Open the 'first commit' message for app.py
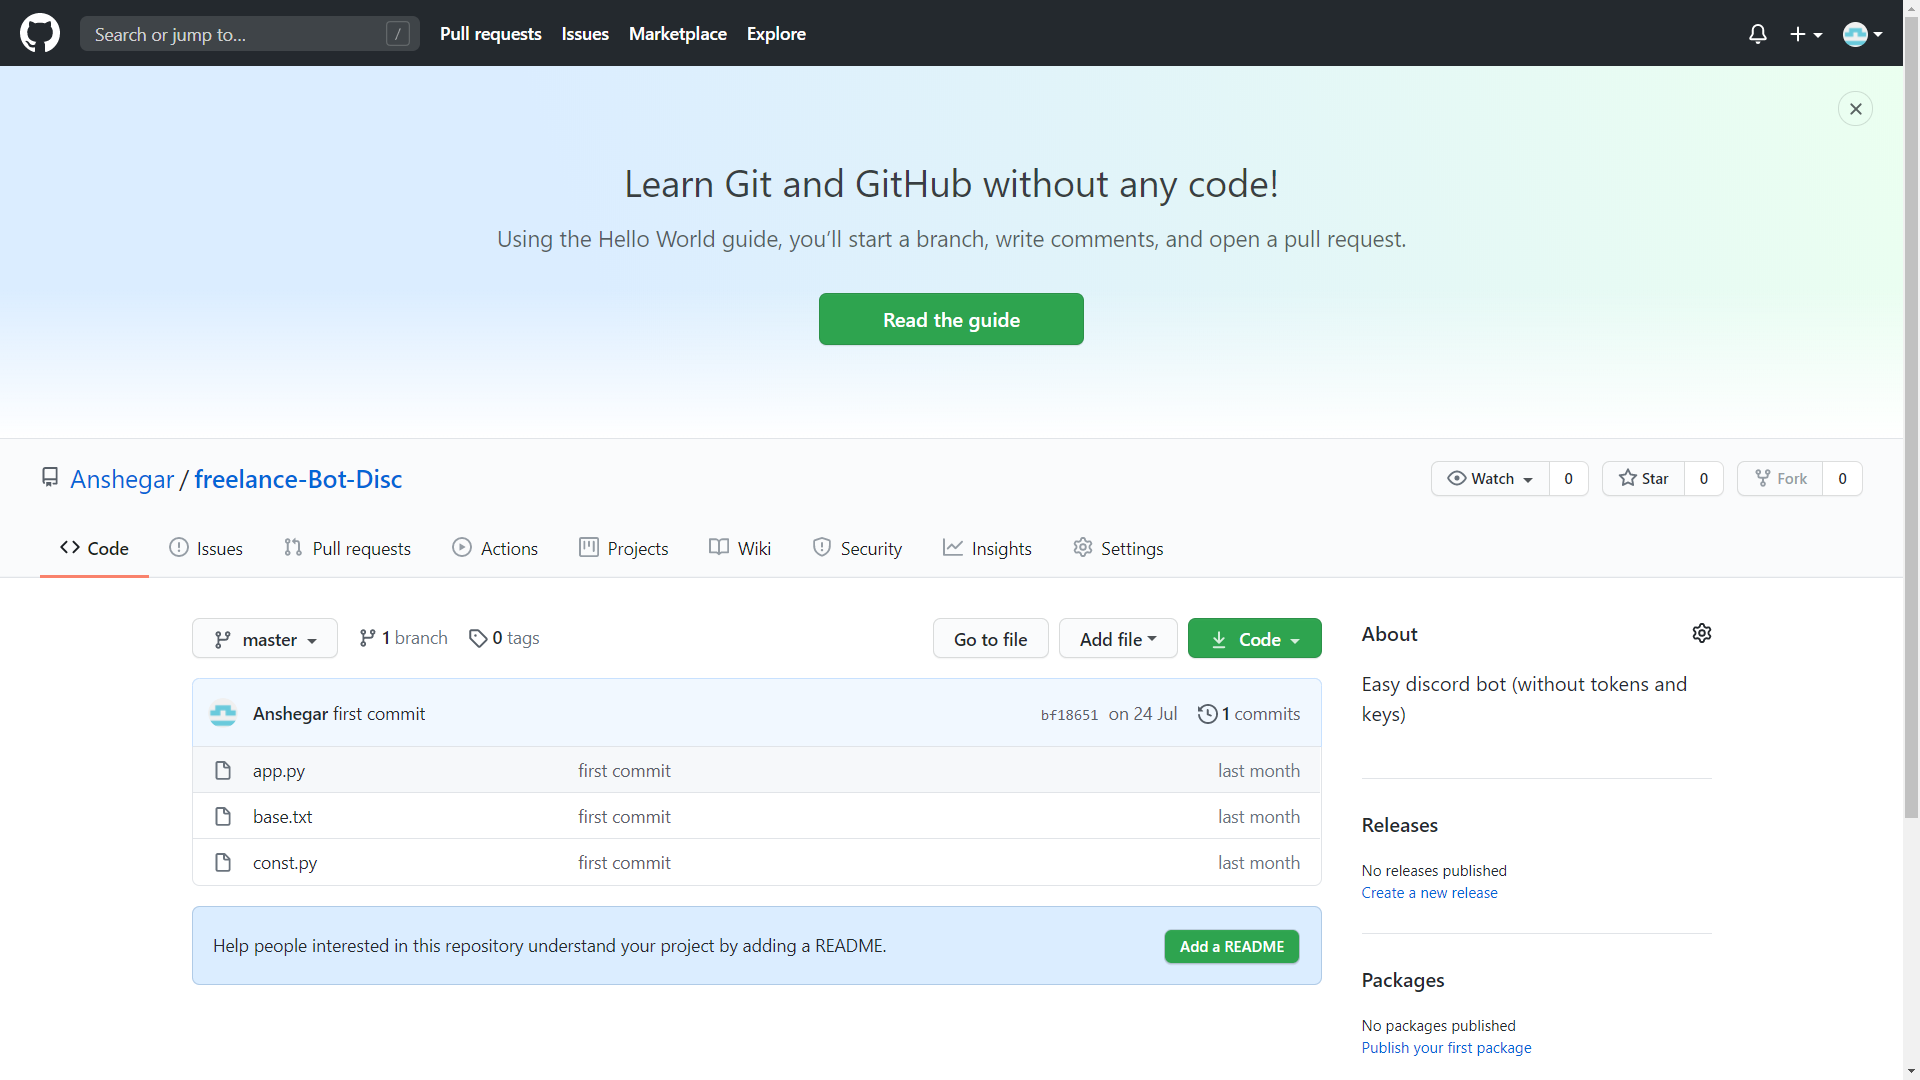The image size is (1920, 1080). point(624,771)
